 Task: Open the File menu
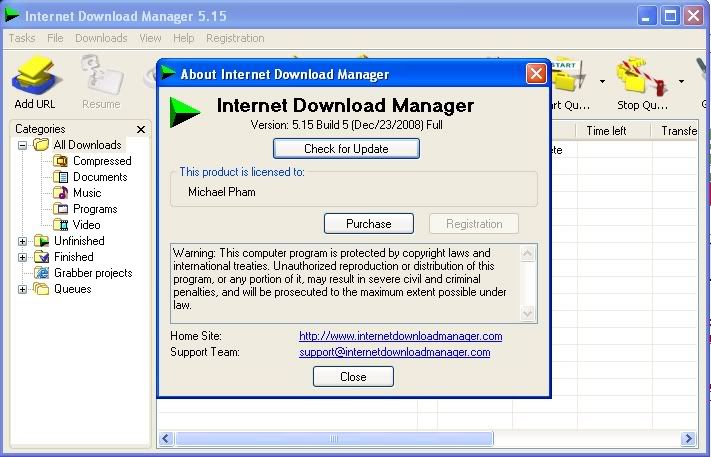(55, 38)
